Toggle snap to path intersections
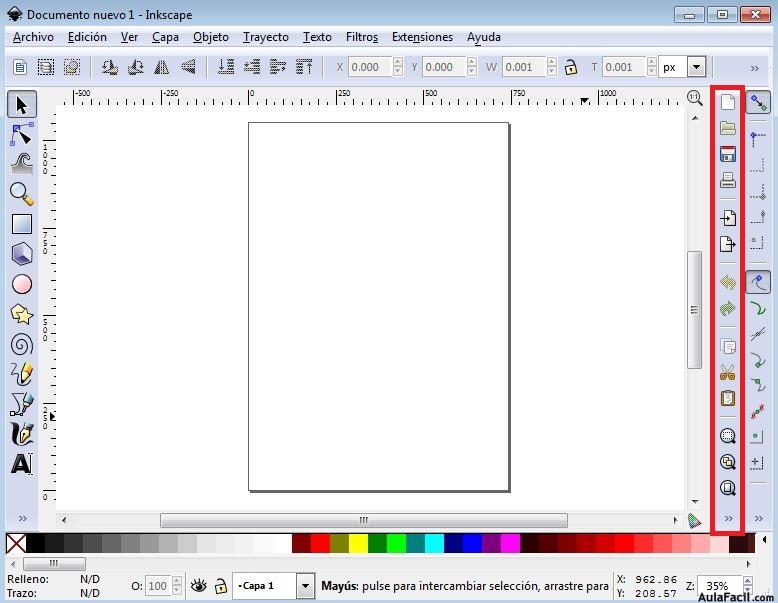The height and width of the screenshot is (603, 778). tap(758, 335)
